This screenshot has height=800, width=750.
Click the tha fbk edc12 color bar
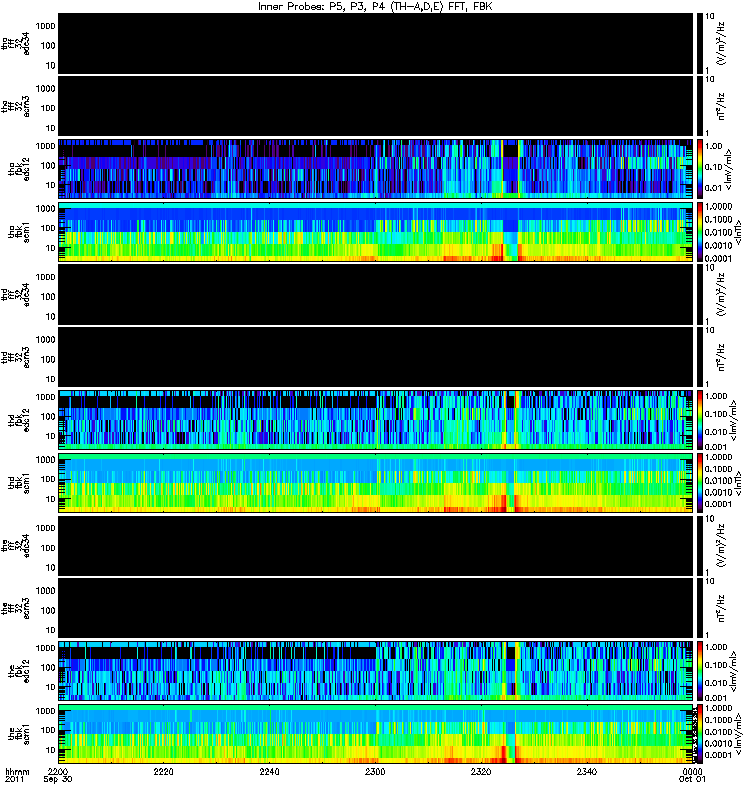[699, 168]
